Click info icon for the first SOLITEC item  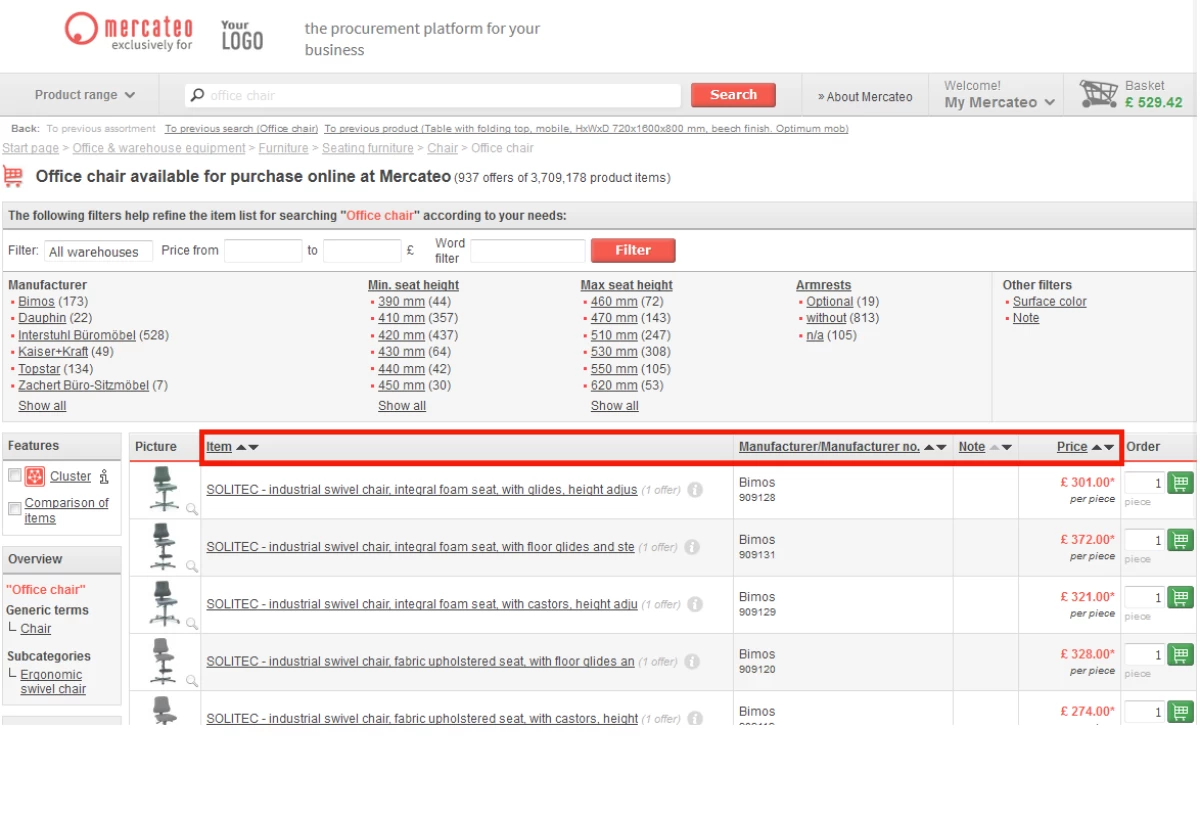tap(694, 490)
